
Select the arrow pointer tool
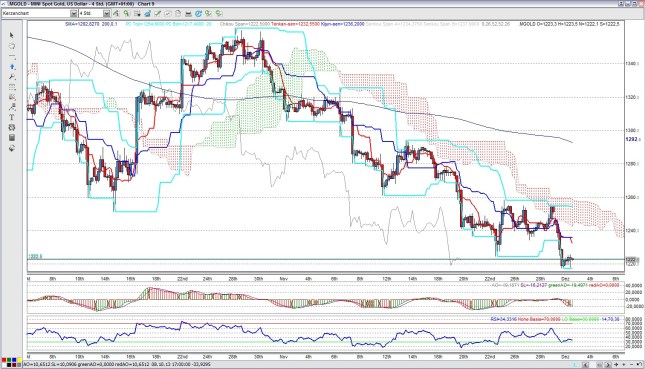pos(12,35)
